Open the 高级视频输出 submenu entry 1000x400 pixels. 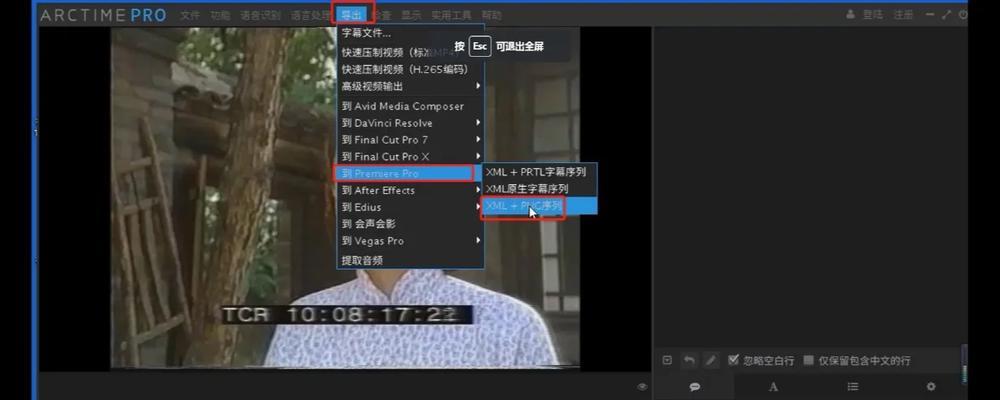tap(410, 85)
